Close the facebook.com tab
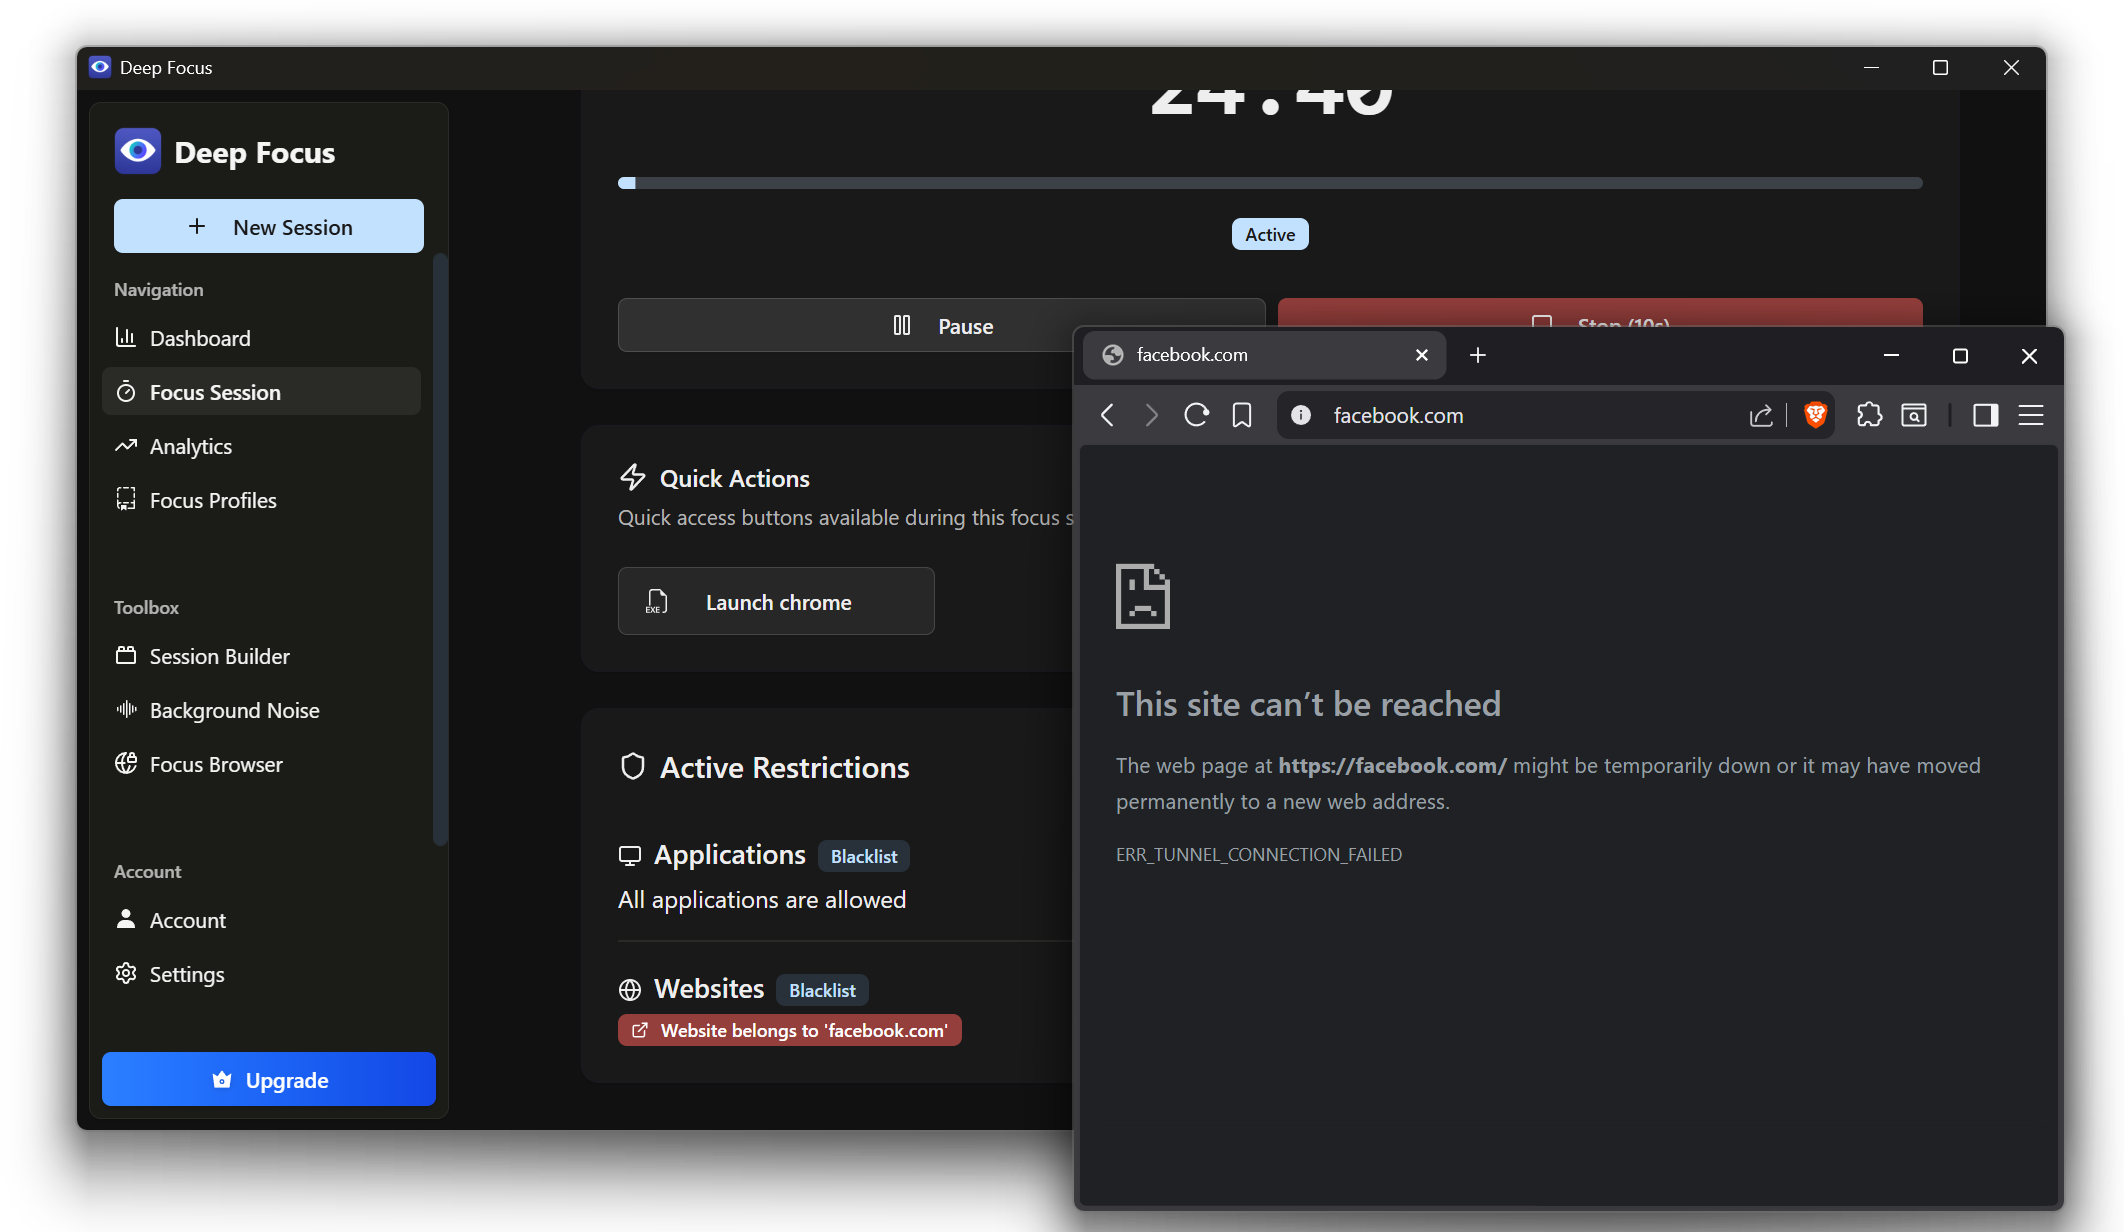Image resolution: width=2124 pixels, height=1232 pixels. (x=1422, y=355)
